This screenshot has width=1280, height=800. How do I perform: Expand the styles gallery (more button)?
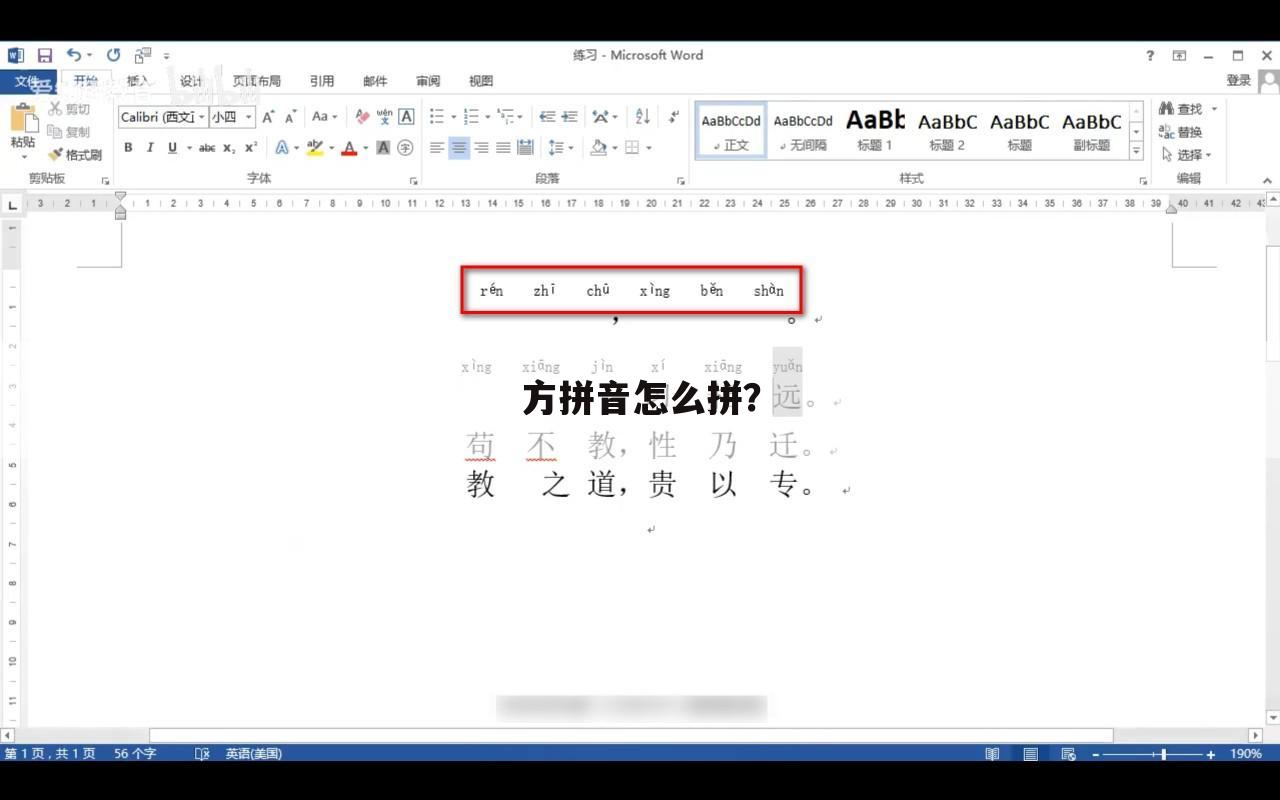pos(1136,151)
